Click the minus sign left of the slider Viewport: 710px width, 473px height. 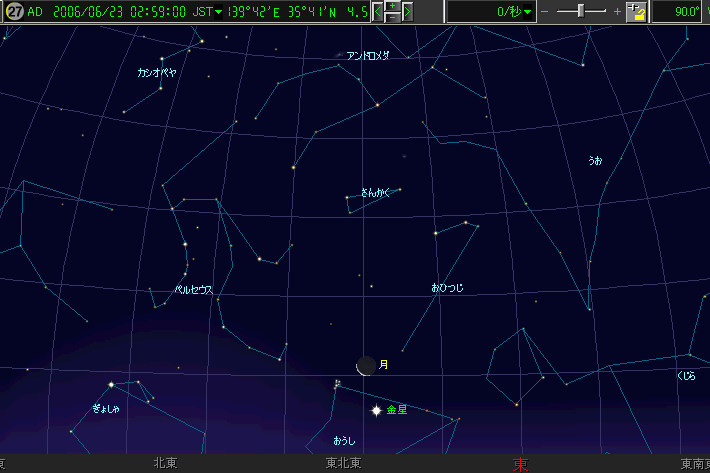pyautogui.click(x=545, y=11)
